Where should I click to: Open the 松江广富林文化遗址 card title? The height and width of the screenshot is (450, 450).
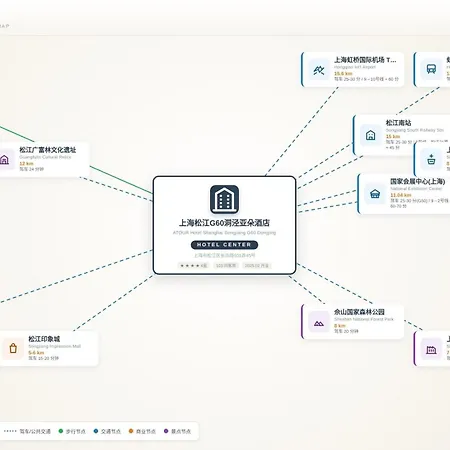tap(48, 150)
